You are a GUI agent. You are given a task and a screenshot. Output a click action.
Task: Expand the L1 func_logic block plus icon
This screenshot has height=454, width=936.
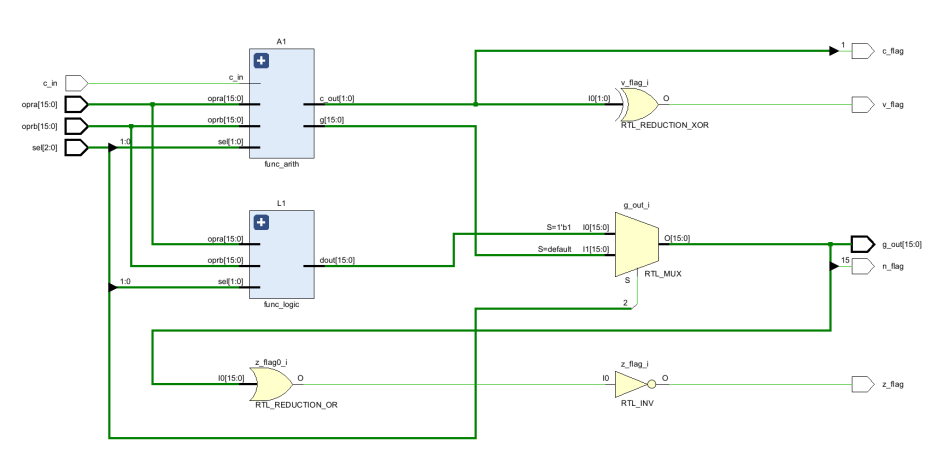click(x=261, y=223)
